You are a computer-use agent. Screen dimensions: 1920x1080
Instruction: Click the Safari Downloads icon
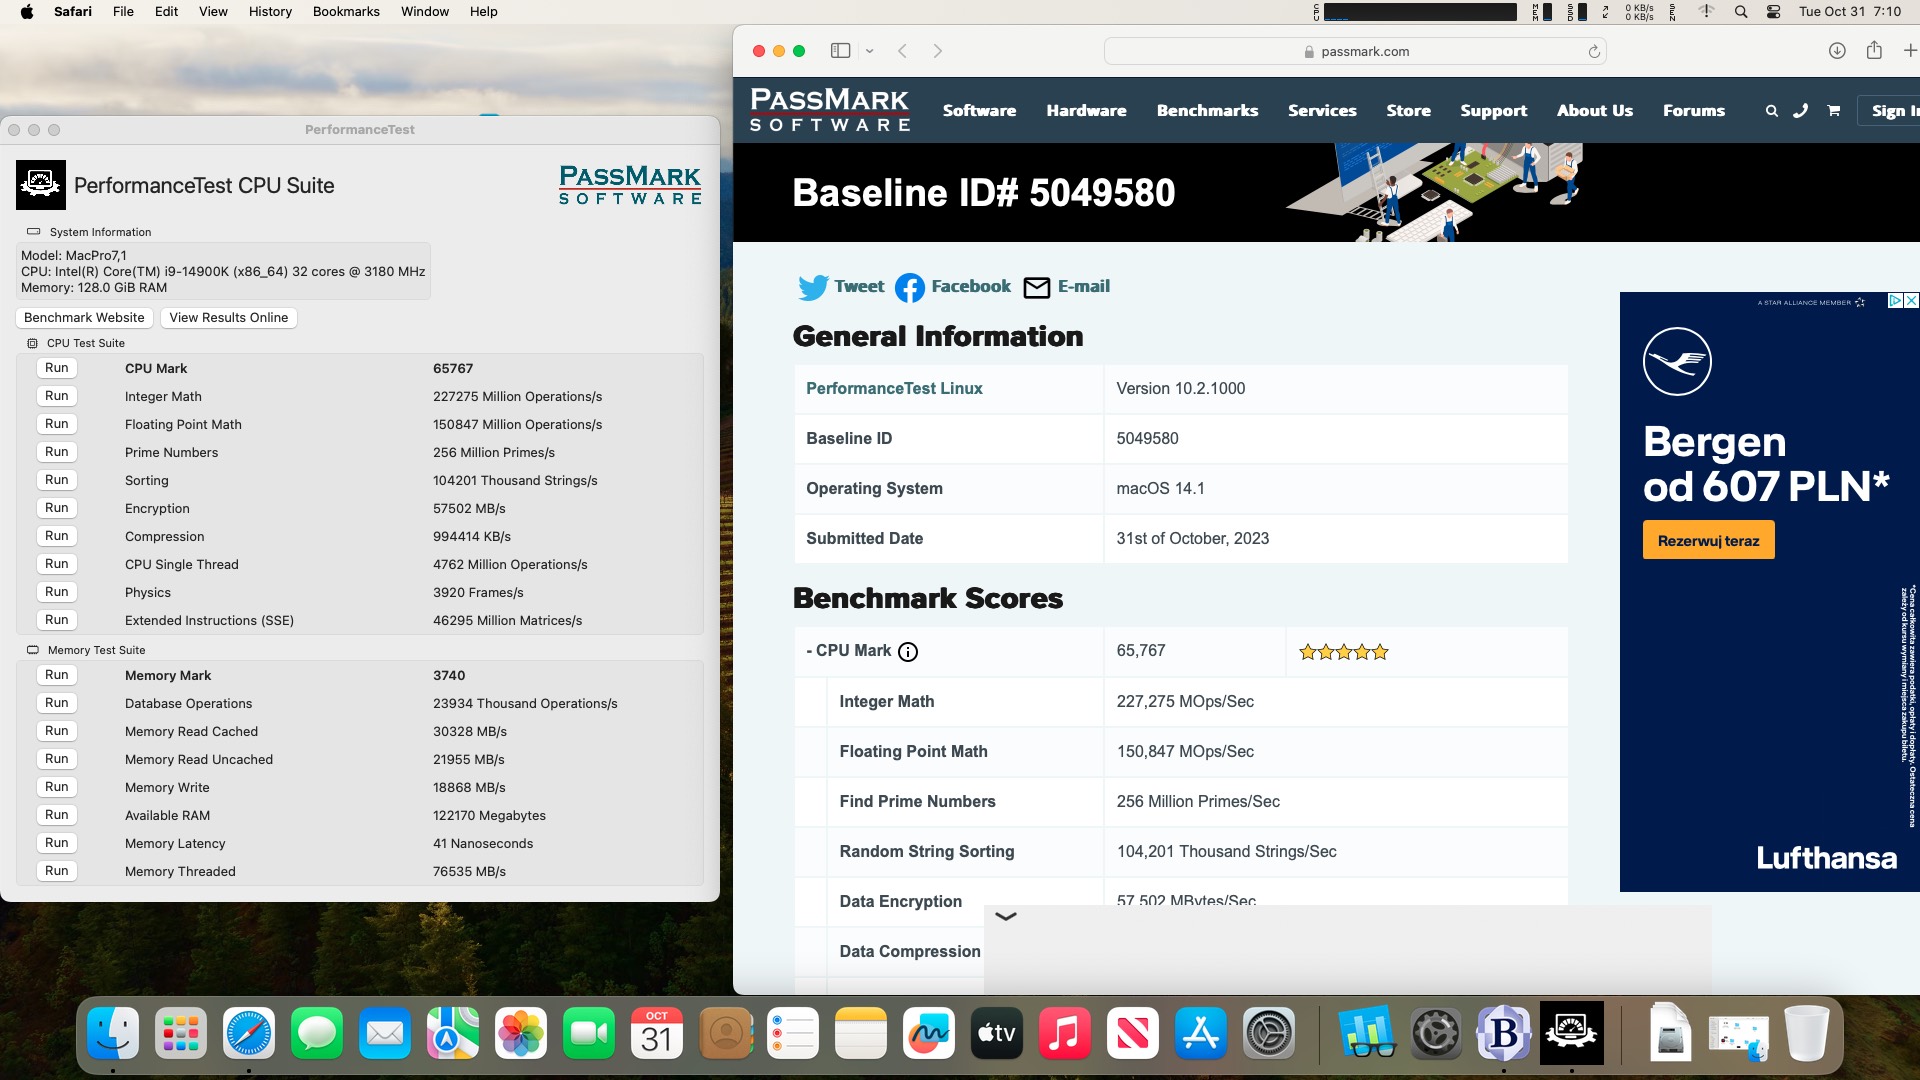[1837, 51]
